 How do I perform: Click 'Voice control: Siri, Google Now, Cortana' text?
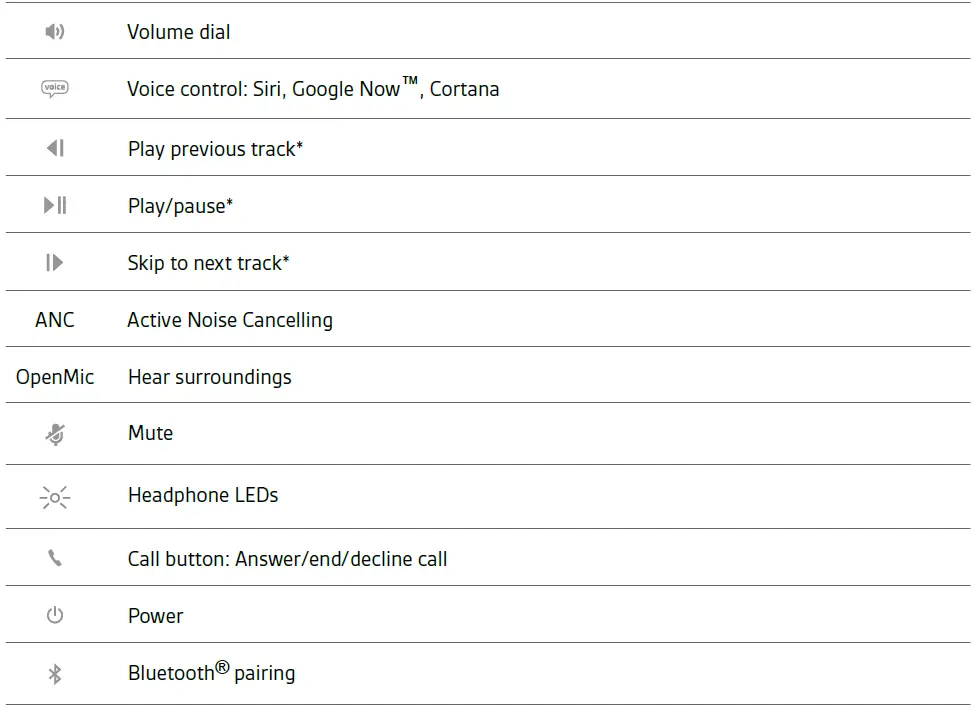tap(313, 89)
